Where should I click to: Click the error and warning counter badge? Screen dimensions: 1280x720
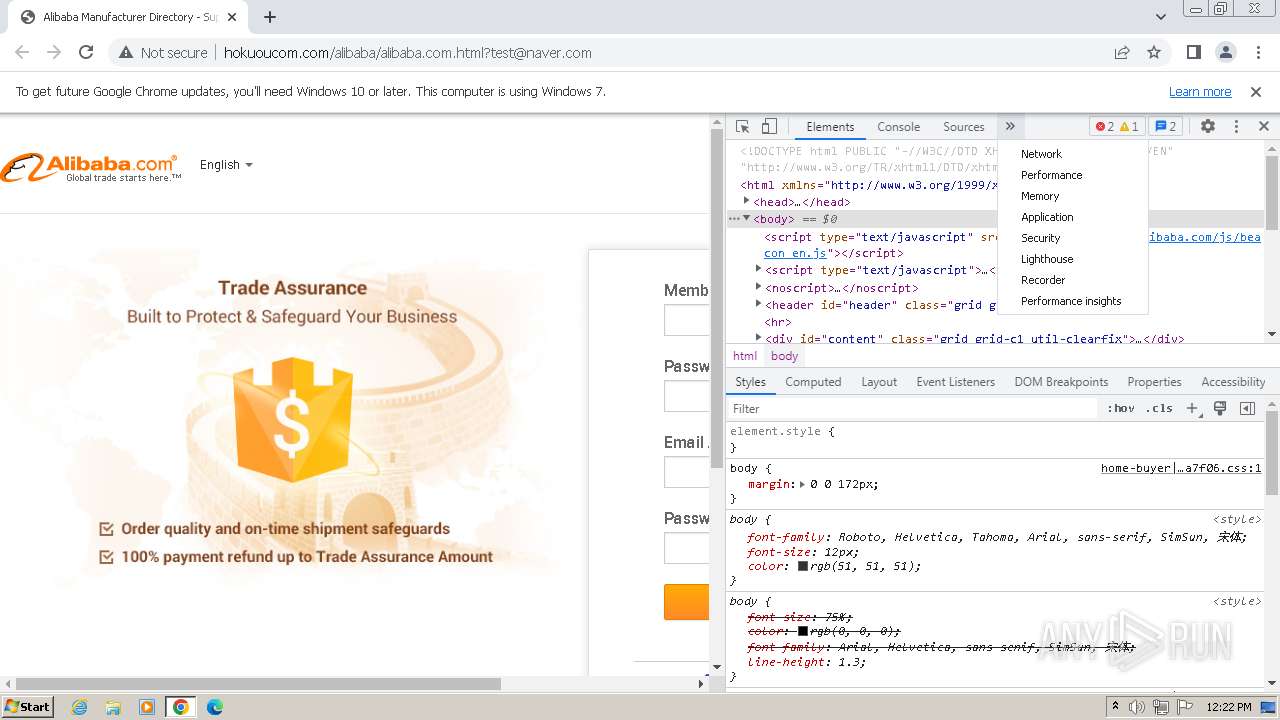1117,127
